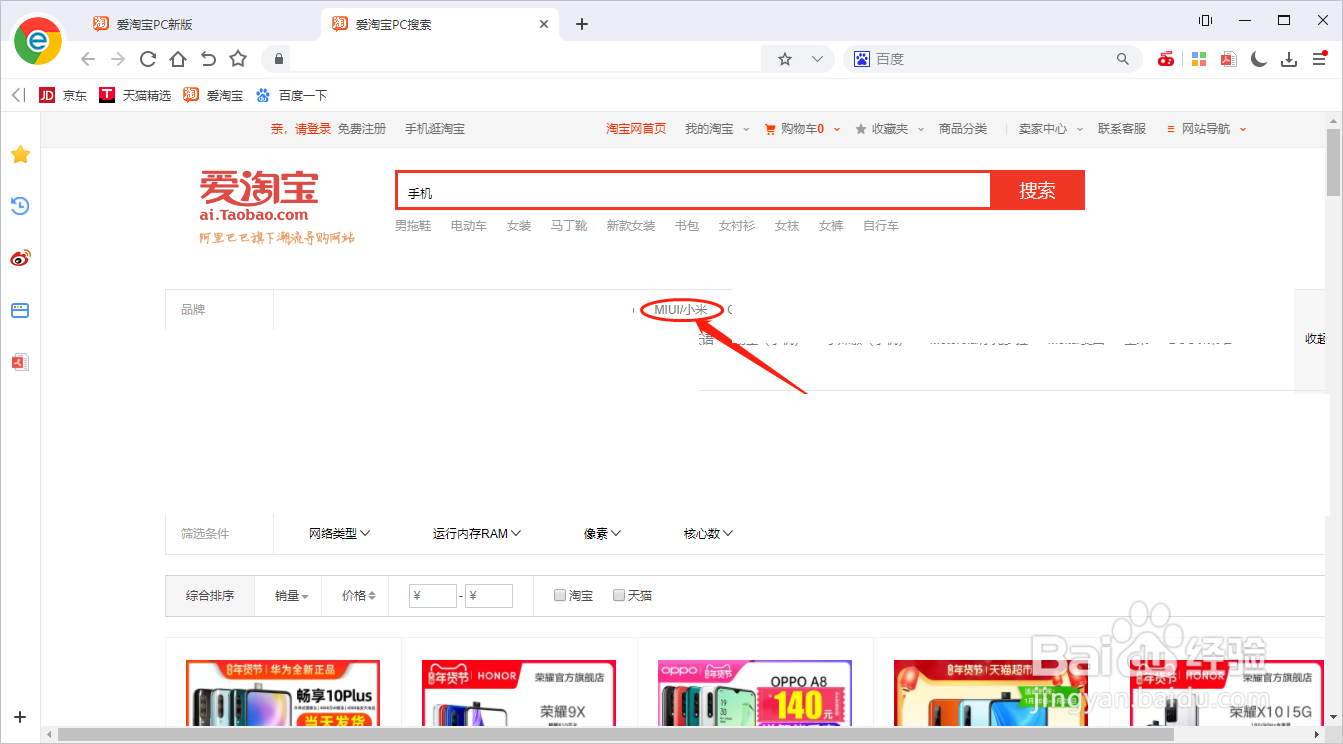Click 商品分类 in top navigation
Viewport: 1343px width, 744px height.
click(963, 129)
